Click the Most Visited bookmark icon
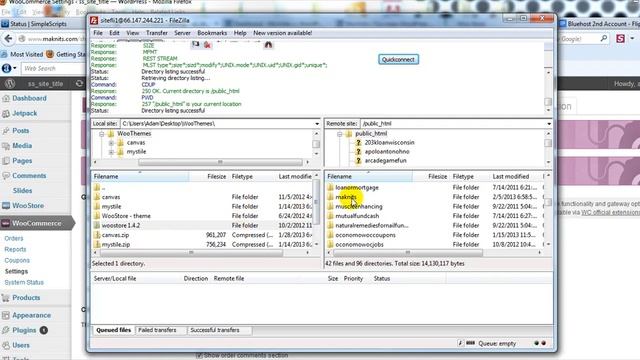Viewport: 640px width, 360px height. point(4,54)
